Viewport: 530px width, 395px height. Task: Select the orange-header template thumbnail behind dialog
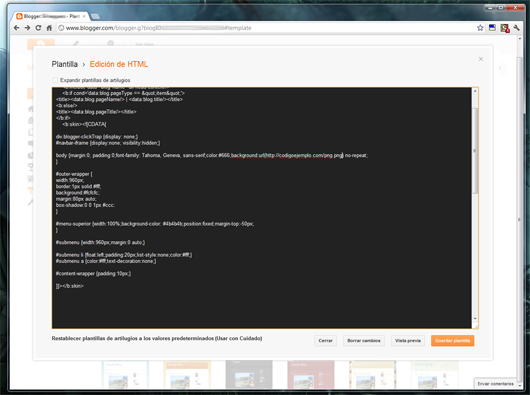click(x=187, y=375)
